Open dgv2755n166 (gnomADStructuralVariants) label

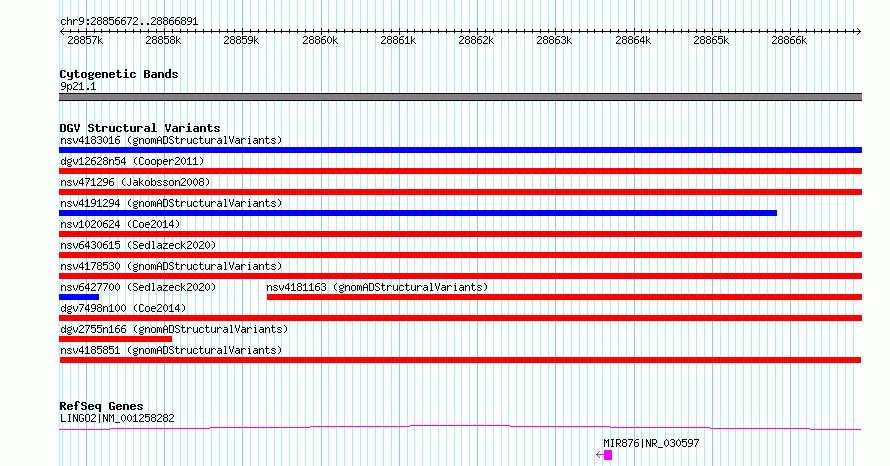click(x=174, y=329)
